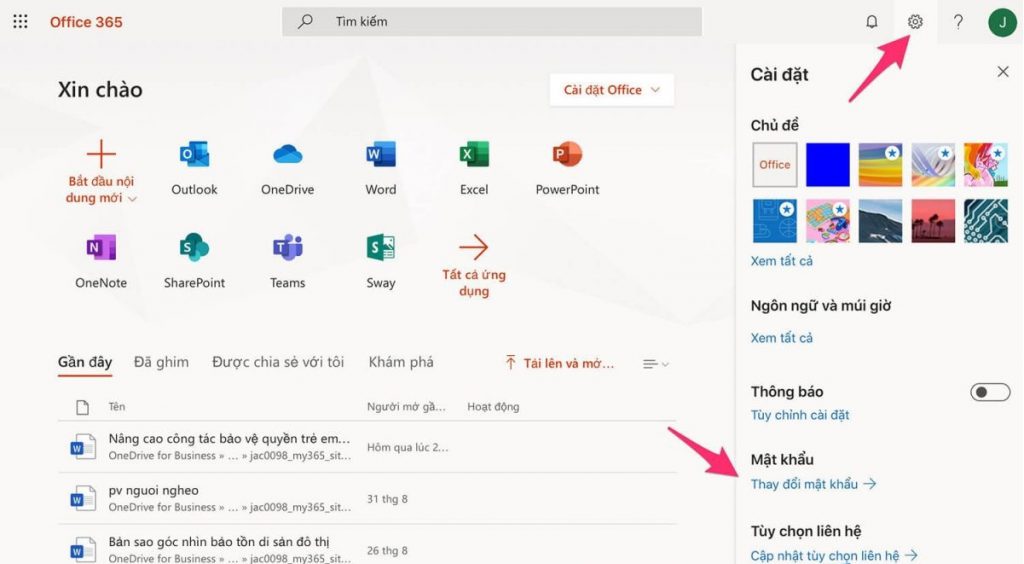Screen dimensions: 1024x564
Task: Open the app launcher grid
Action: [20, 22]
